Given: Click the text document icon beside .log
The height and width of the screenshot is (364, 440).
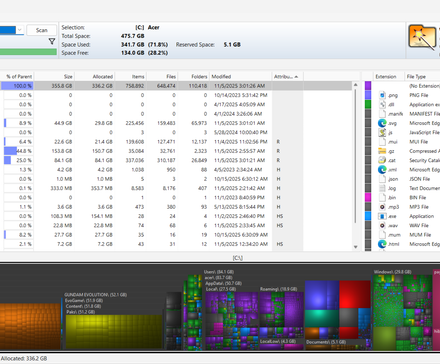Looking at the screenshot, I should coord(382,188).
